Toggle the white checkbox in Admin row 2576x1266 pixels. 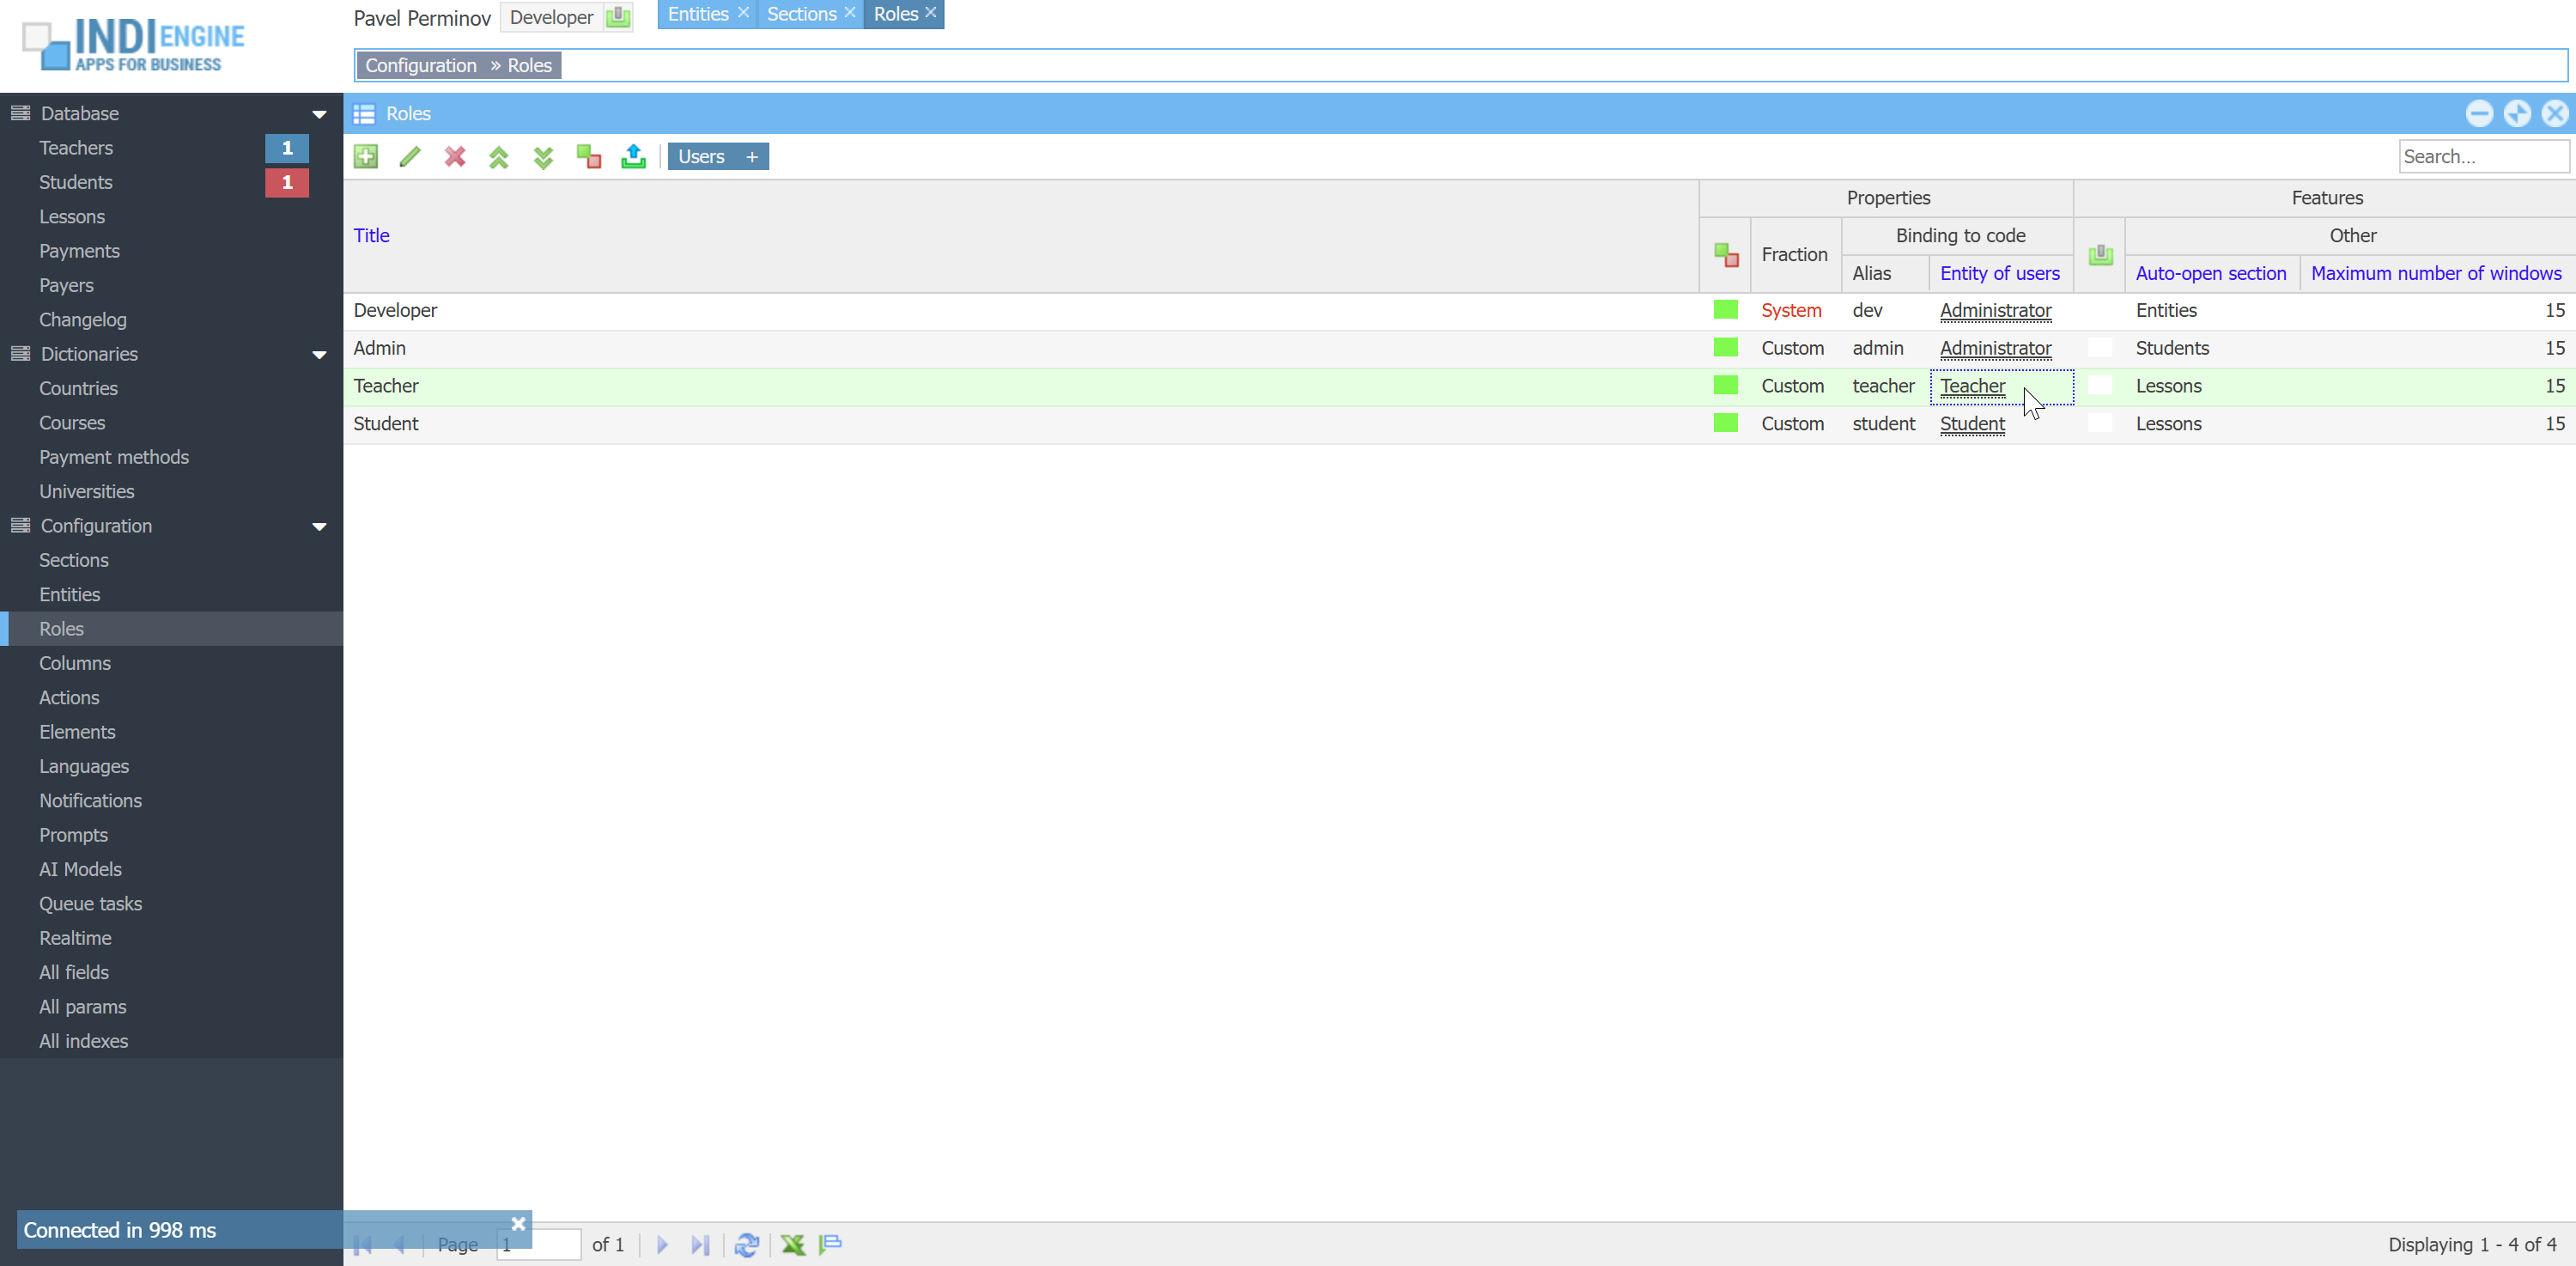click(2100, 348)
